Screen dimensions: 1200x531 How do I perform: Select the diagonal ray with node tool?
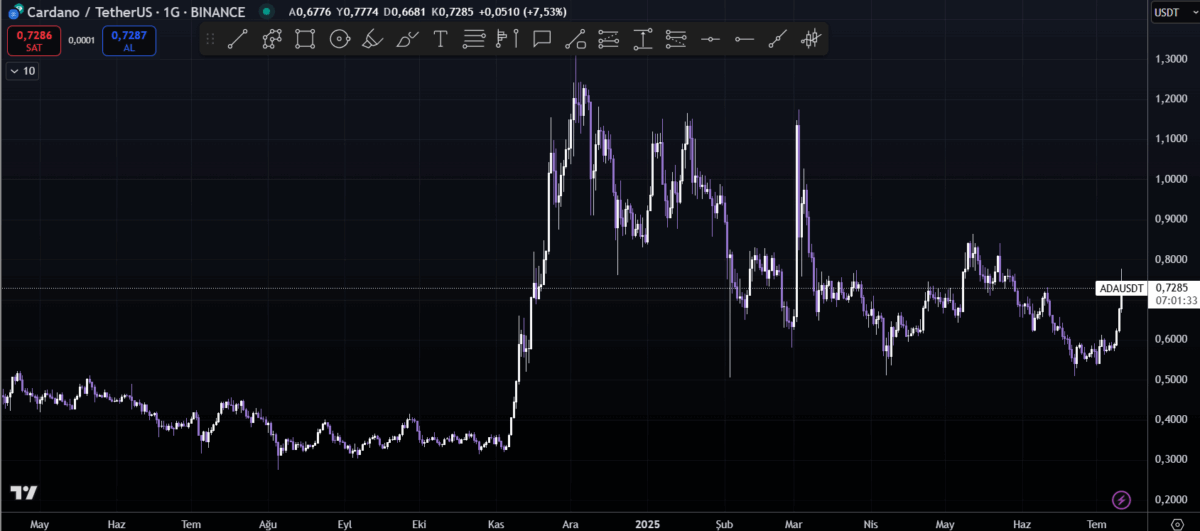point(778,40)
